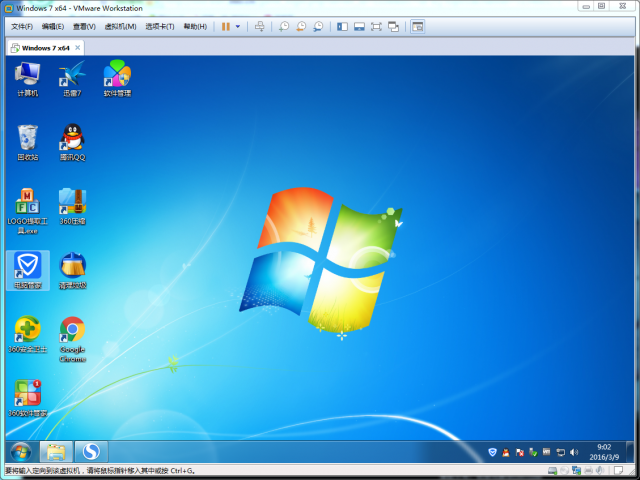Image resolution: width=640 pixels, height=480 pixels.
Task: Open the Windows Start menu orb
Action: (21, 452)
